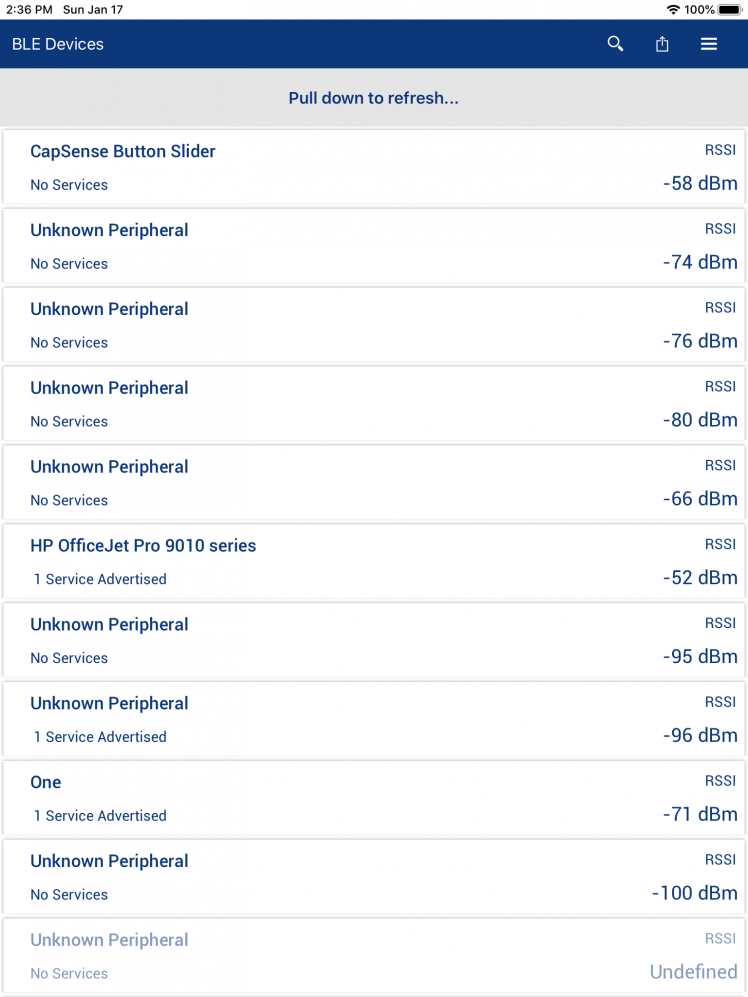Tap the Wi-Fi status icon

point(673,9)
